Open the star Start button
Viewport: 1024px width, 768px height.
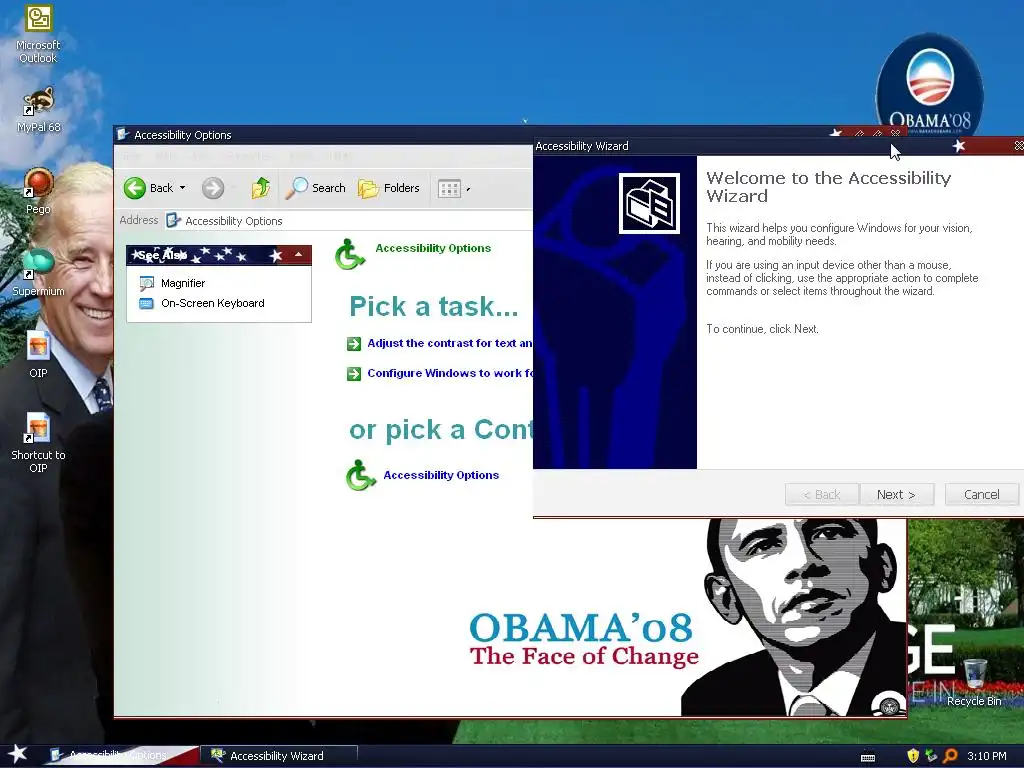[x=17, y=754]
